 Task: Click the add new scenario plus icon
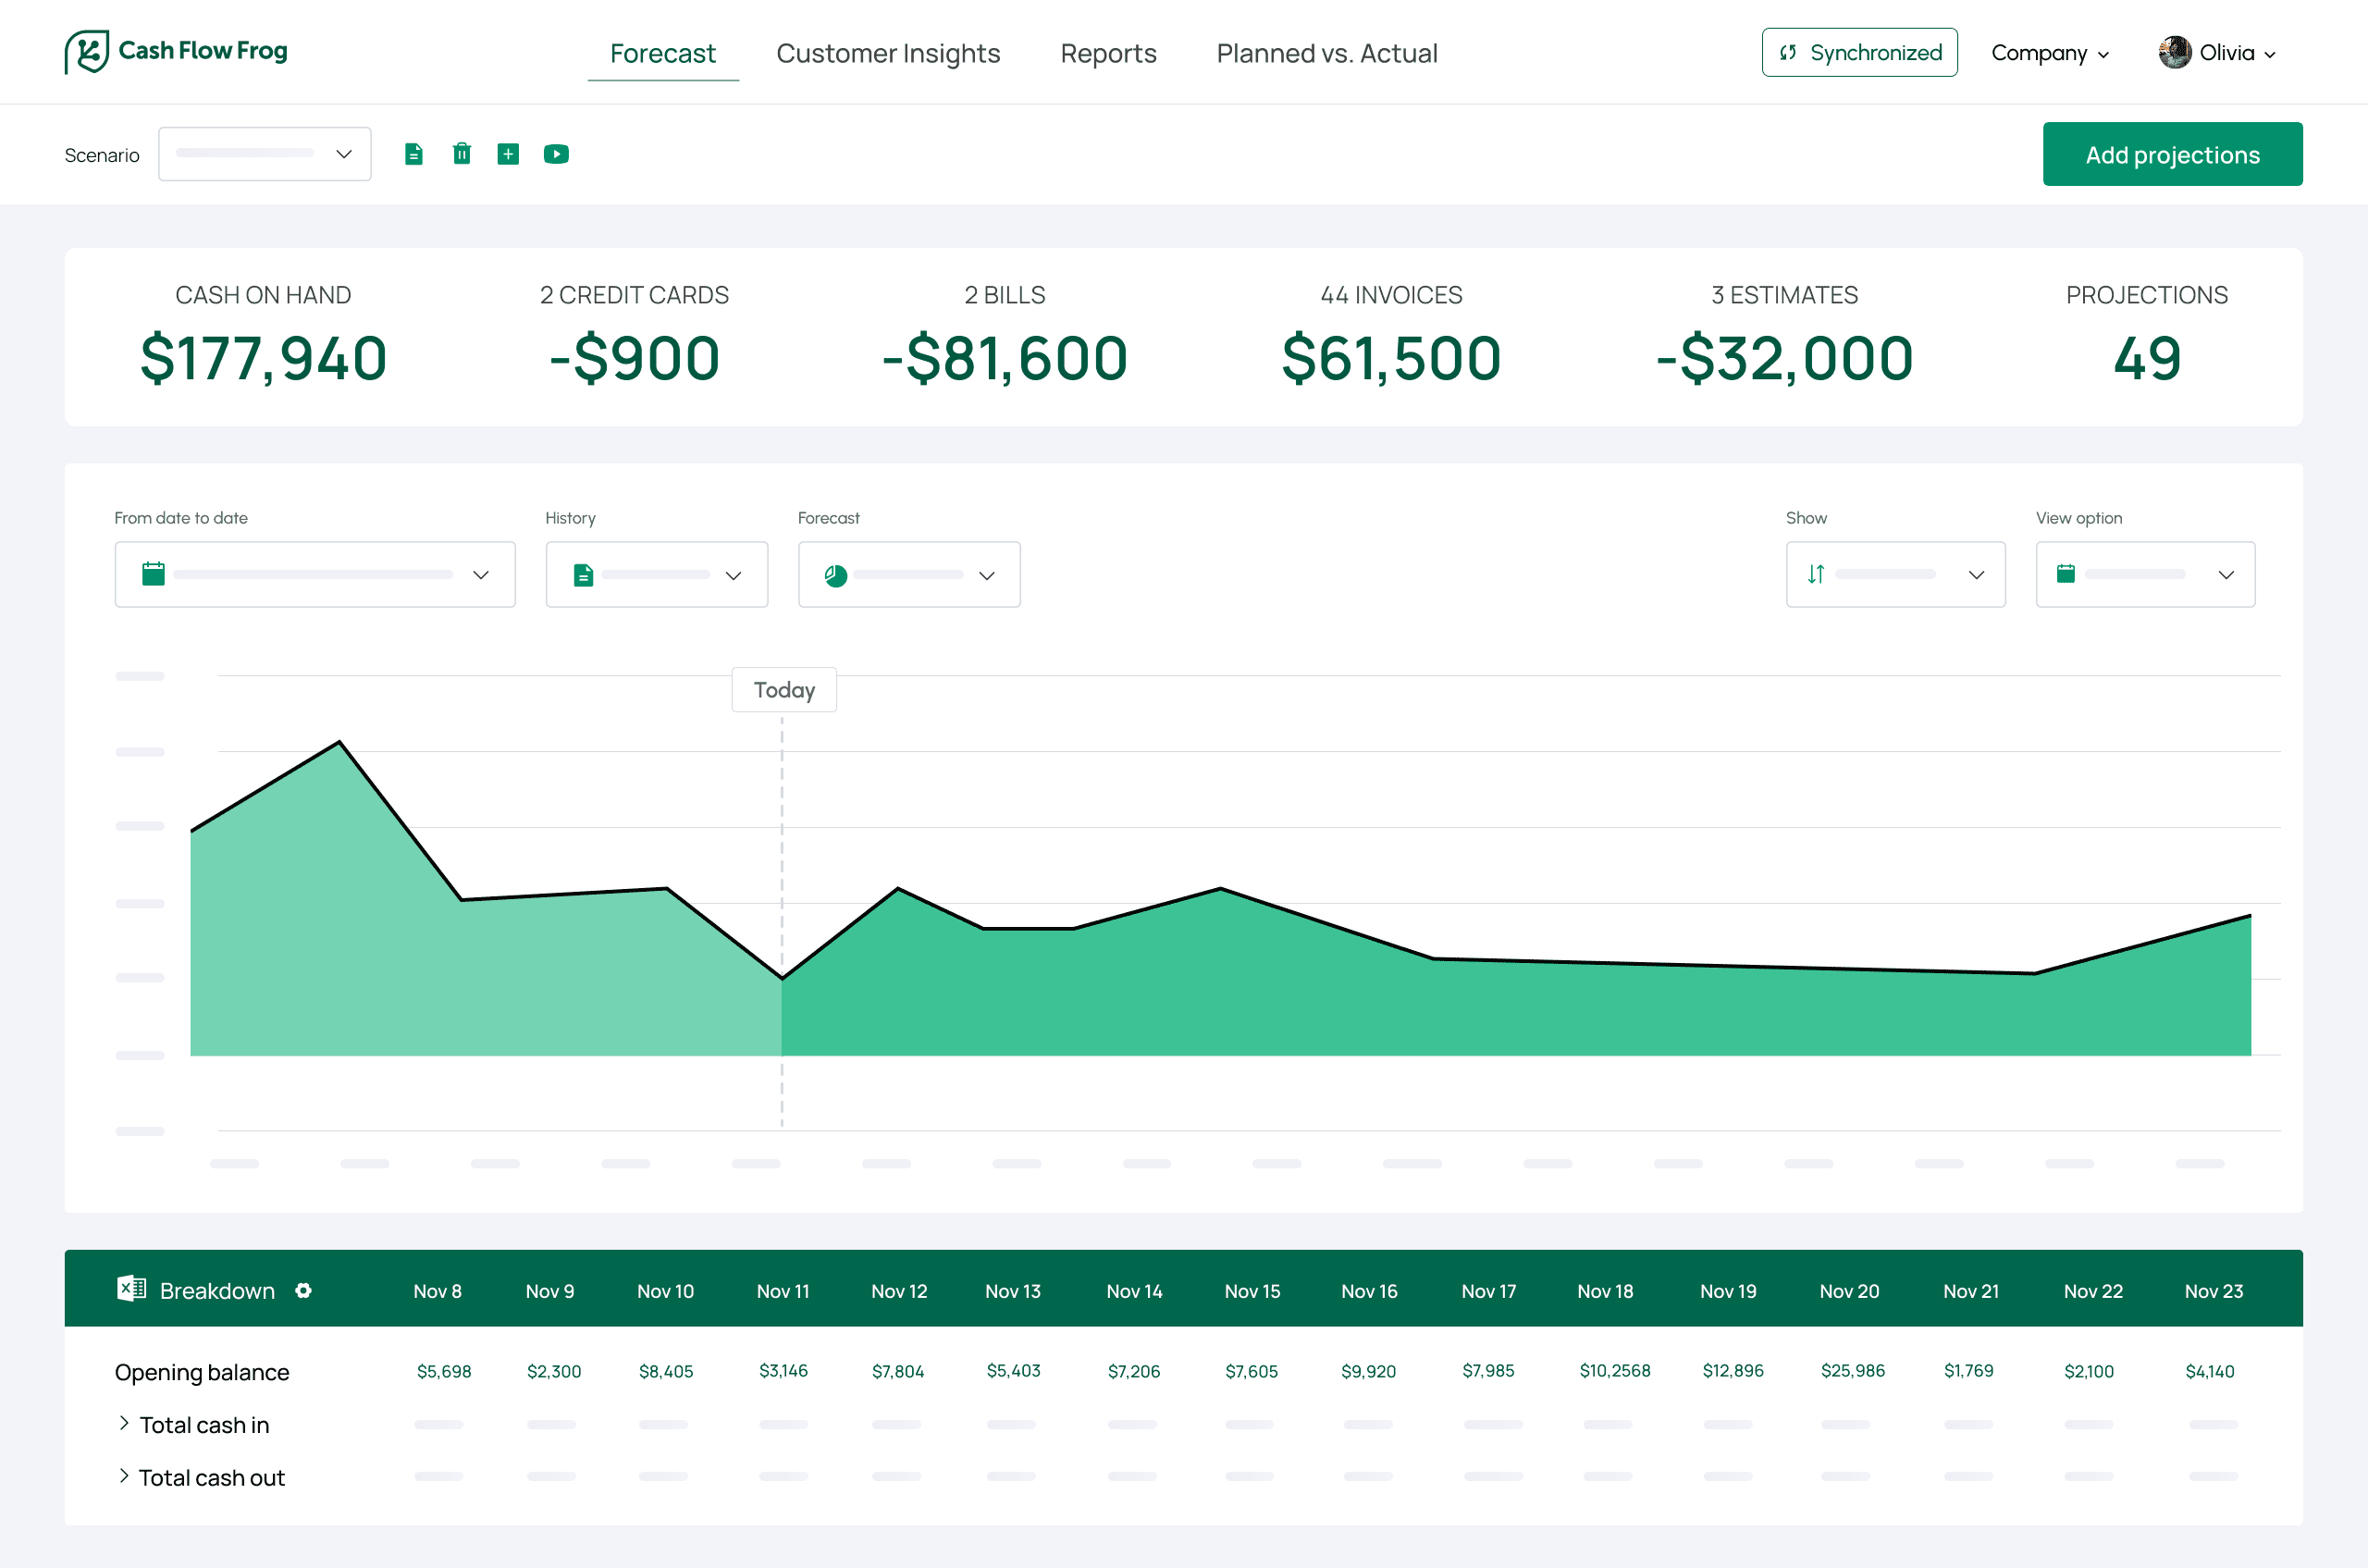point(508,154)
